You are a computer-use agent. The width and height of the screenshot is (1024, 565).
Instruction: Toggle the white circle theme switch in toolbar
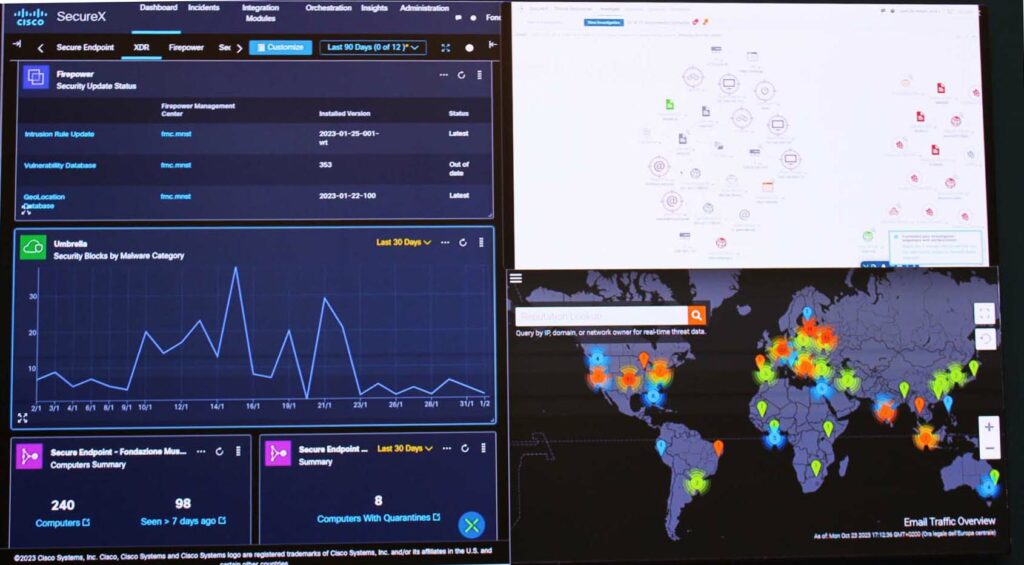pos(469,48)
